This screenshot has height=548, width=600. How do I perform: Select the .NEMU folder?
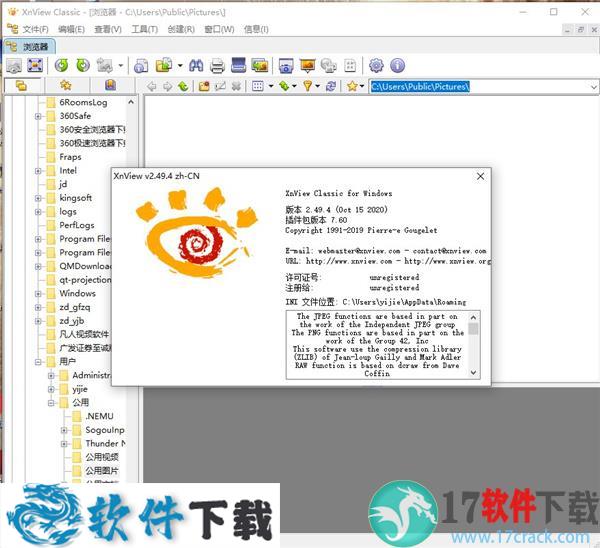tap(93, 416)
